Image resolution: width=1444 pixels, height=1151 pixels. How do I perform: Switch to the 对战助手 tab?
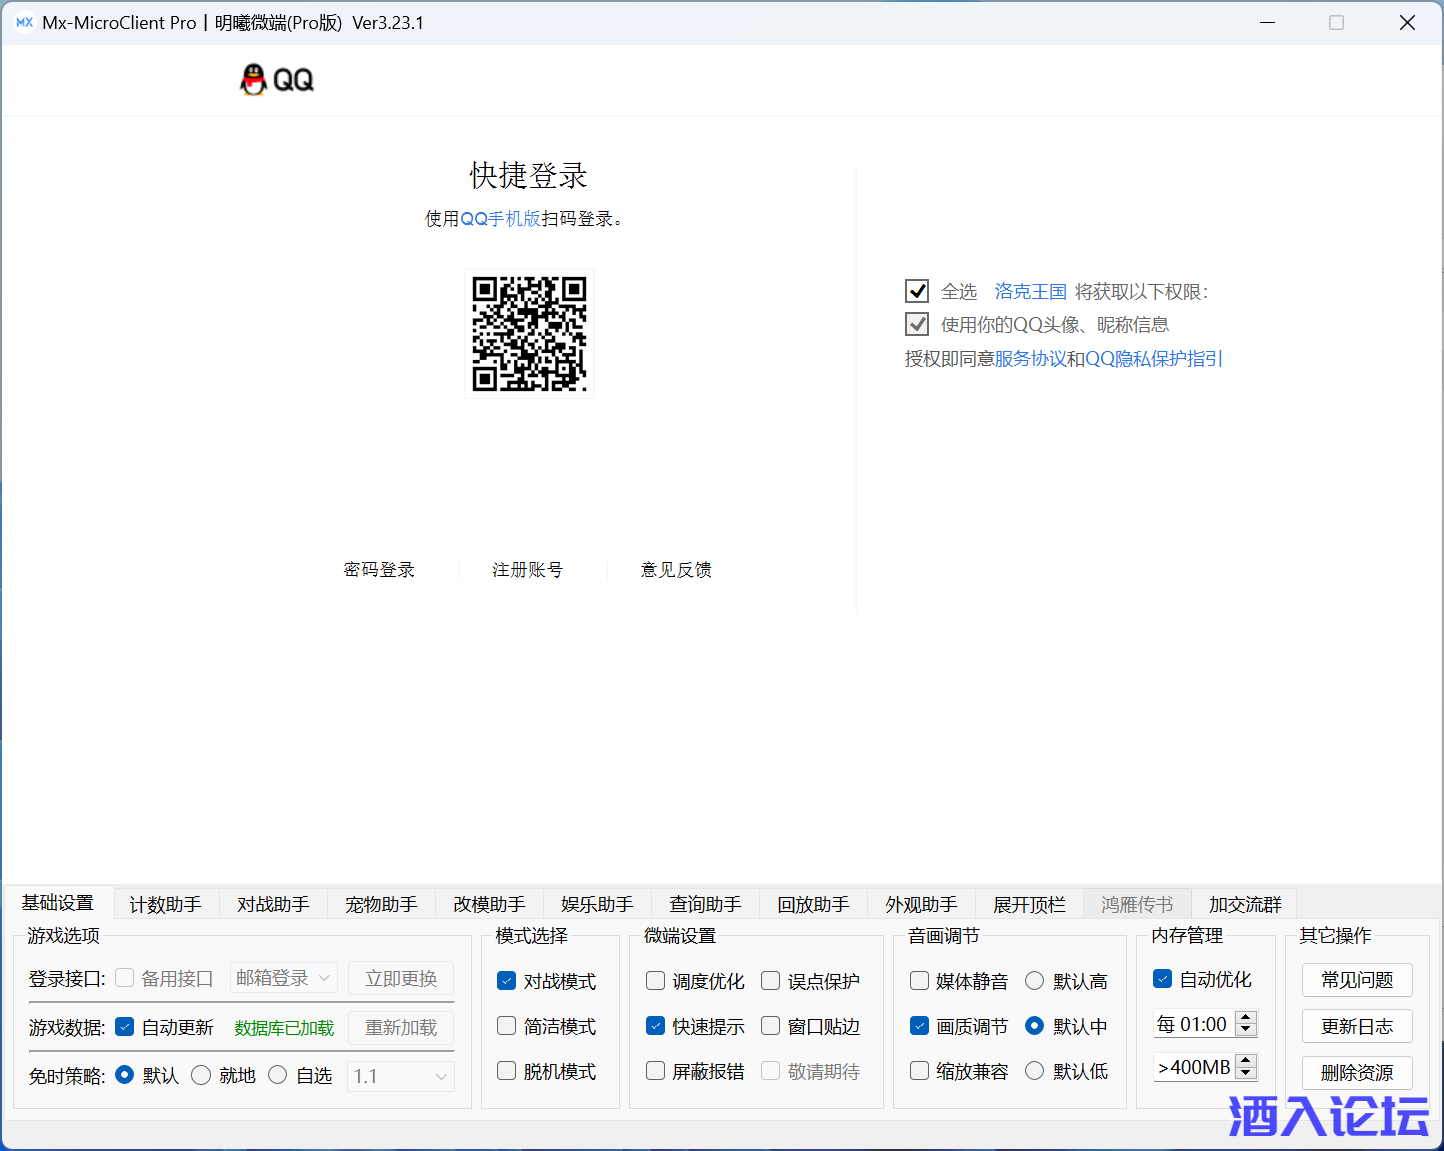coord(273,904)
